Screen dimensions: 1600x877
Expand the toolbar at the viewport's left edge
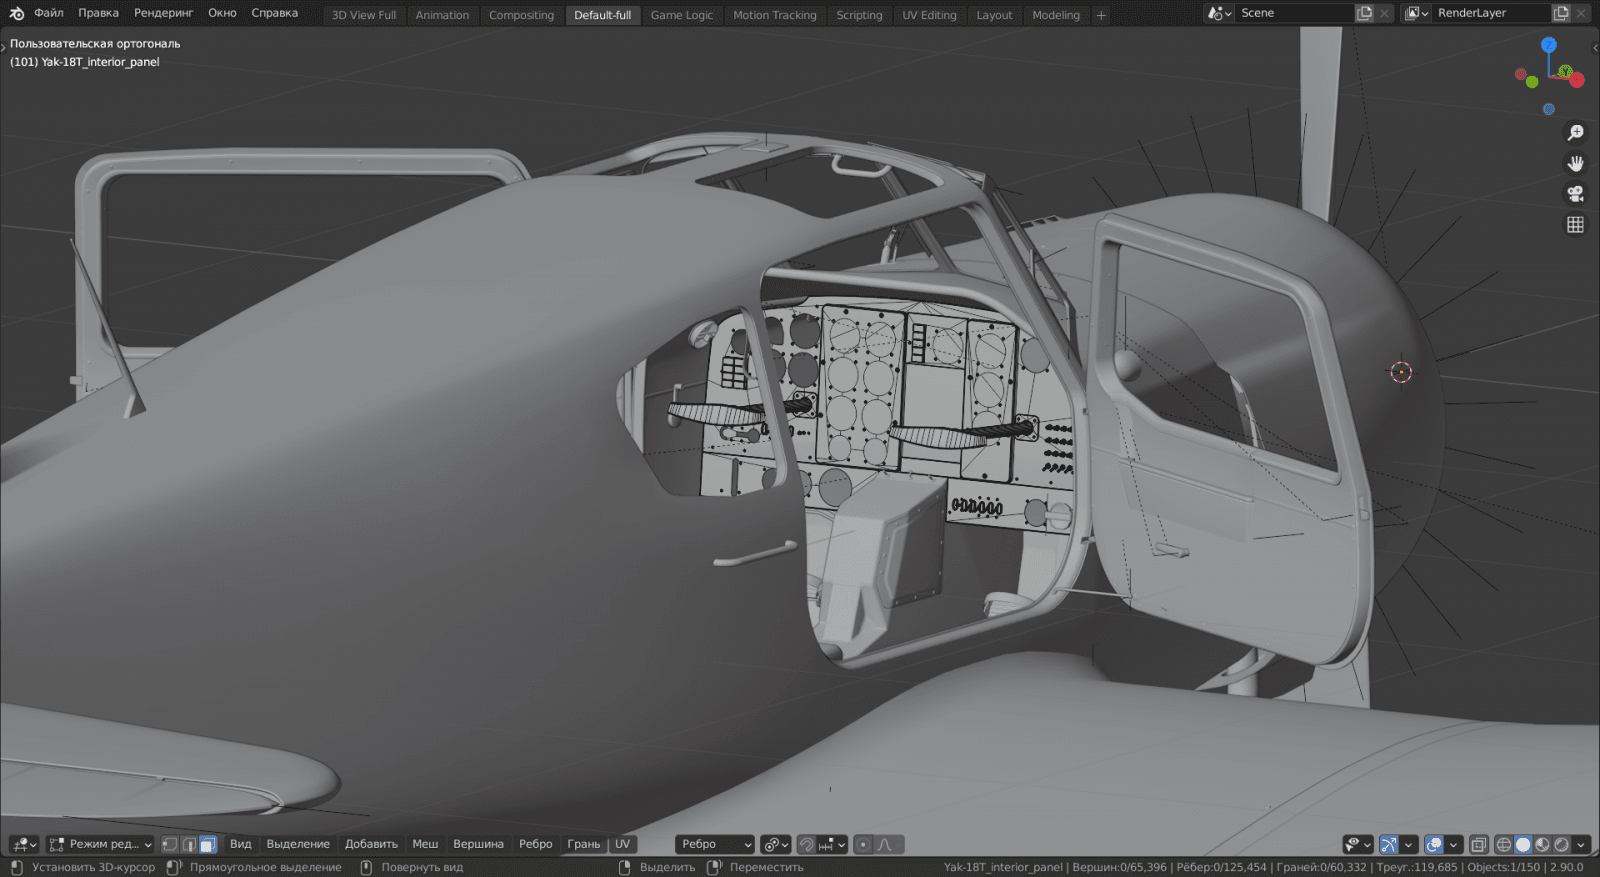click(x=4, y=47)
